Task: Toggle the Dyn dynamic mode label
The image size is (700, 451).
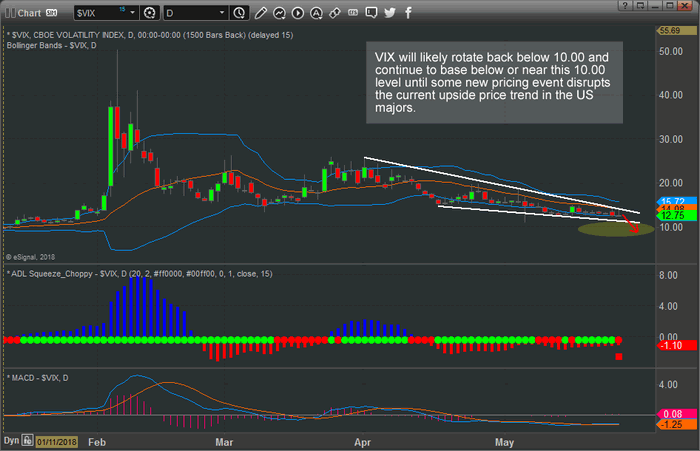Action: [10, 439]
